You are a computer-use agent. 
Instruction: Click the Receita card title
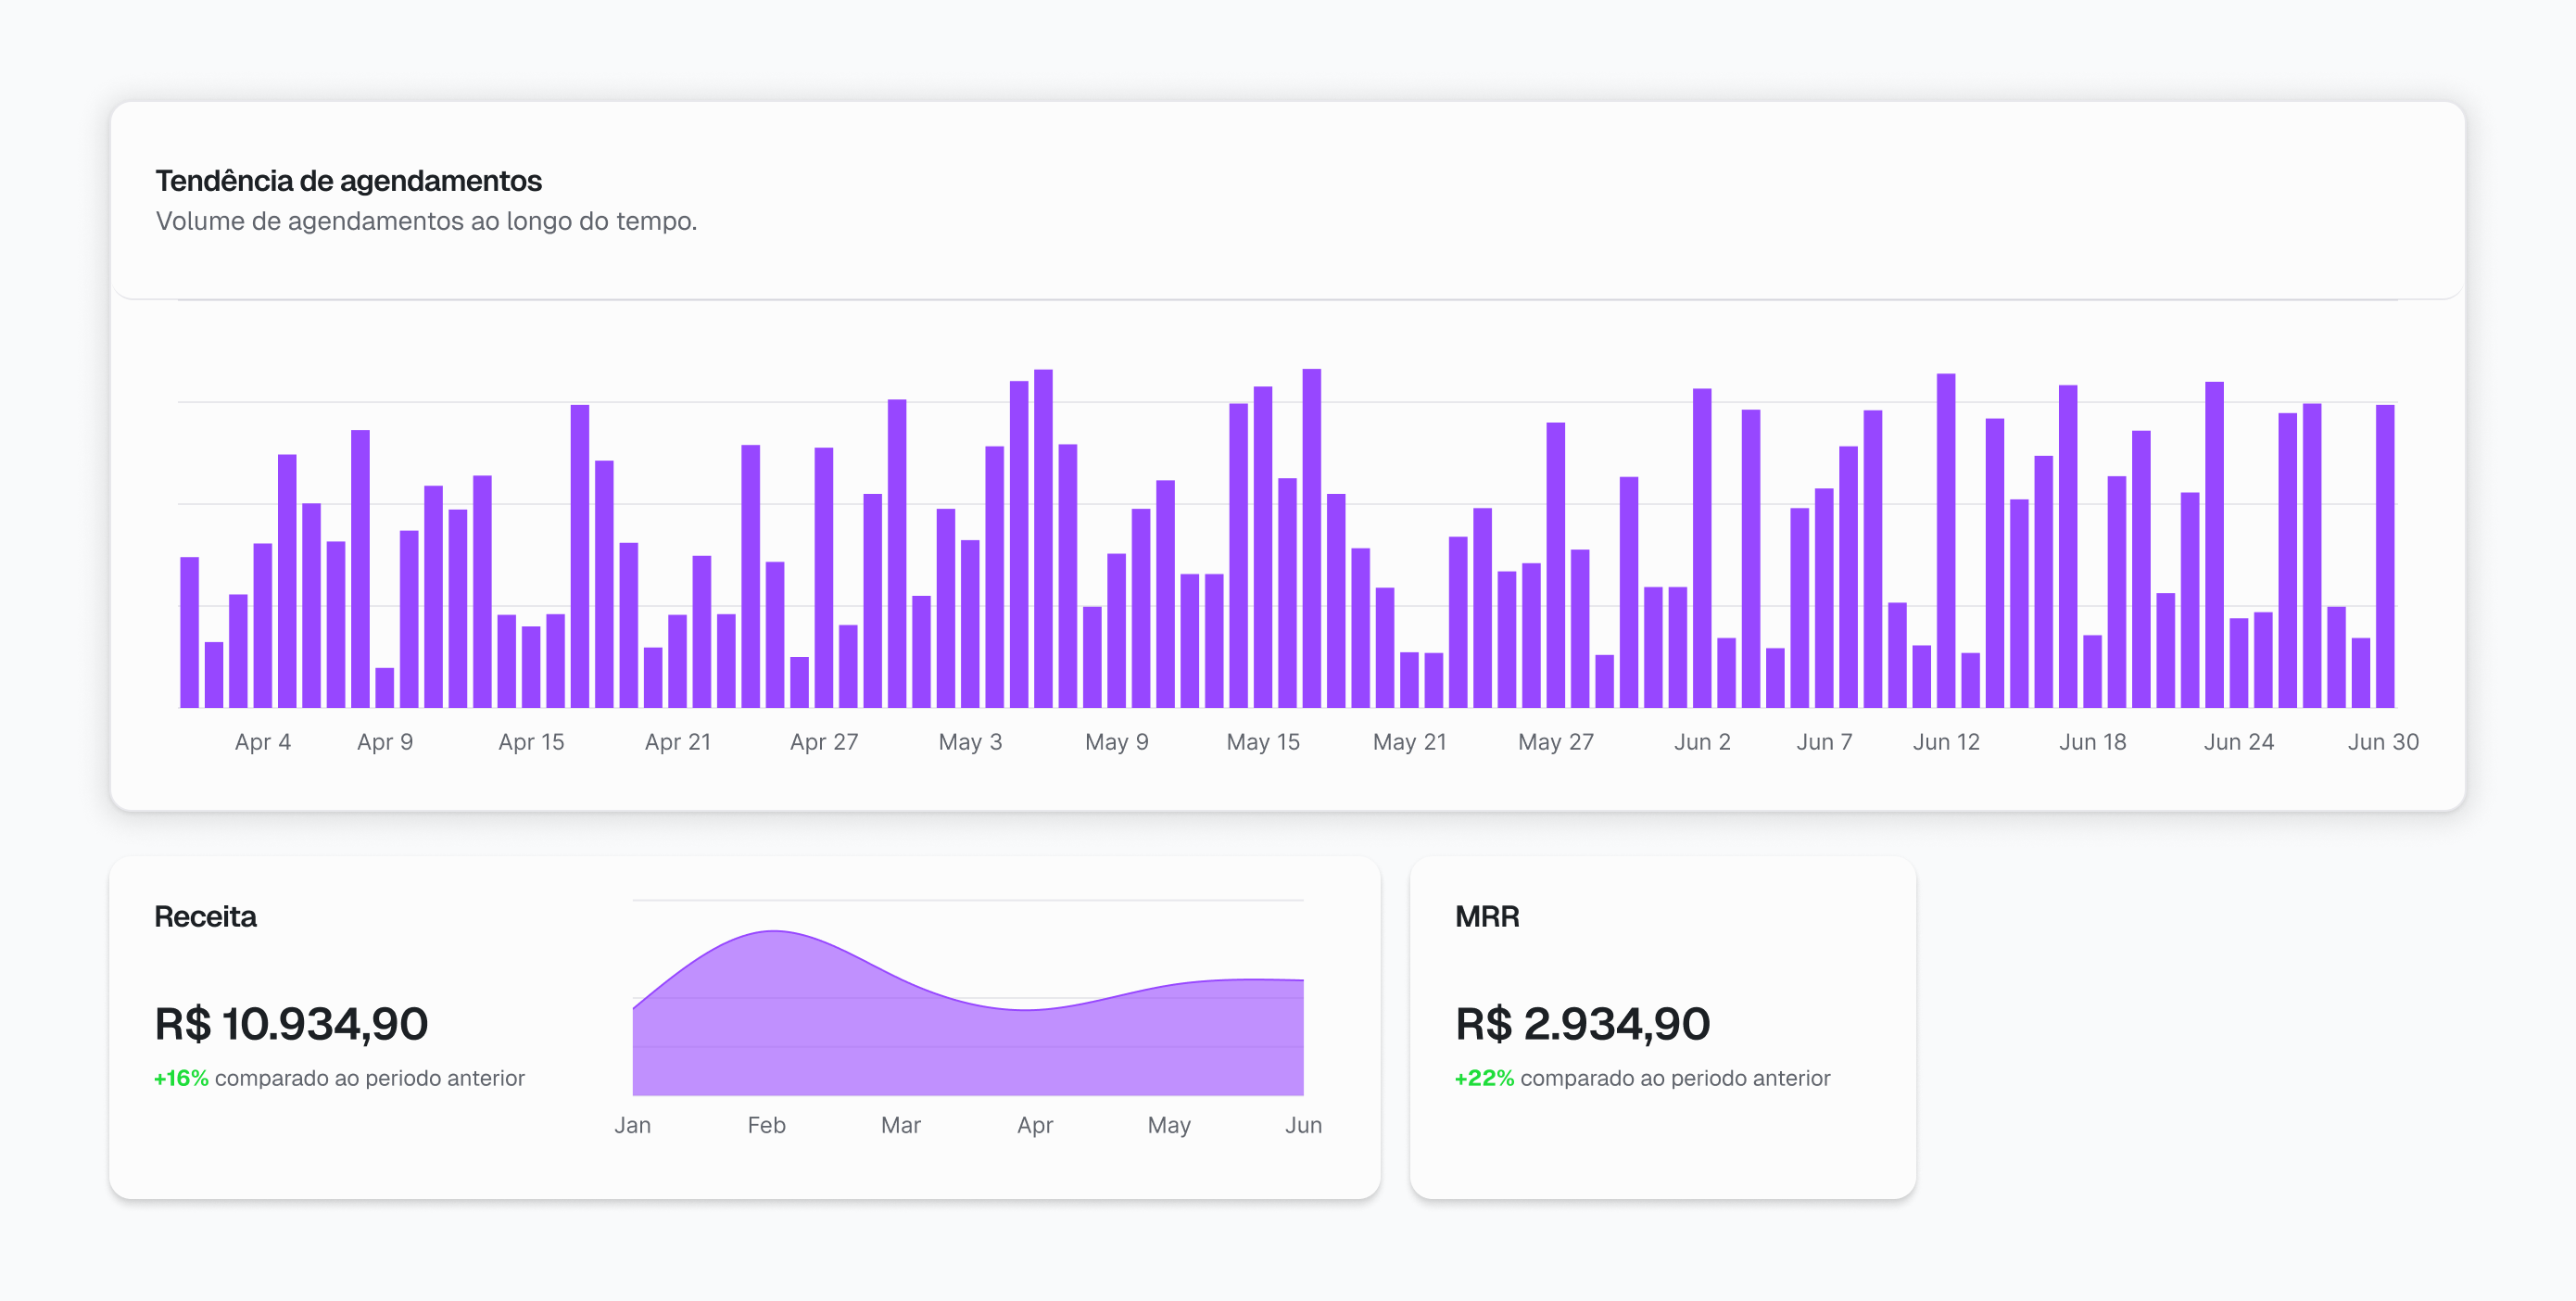click(205, 916)
